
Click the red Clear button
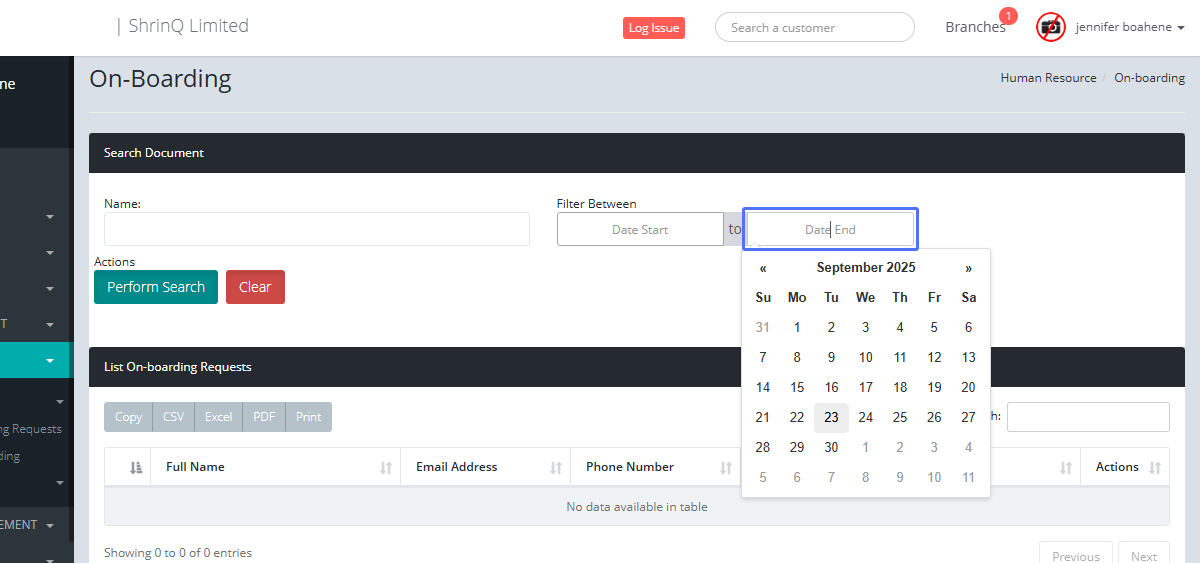click(255, 287)
